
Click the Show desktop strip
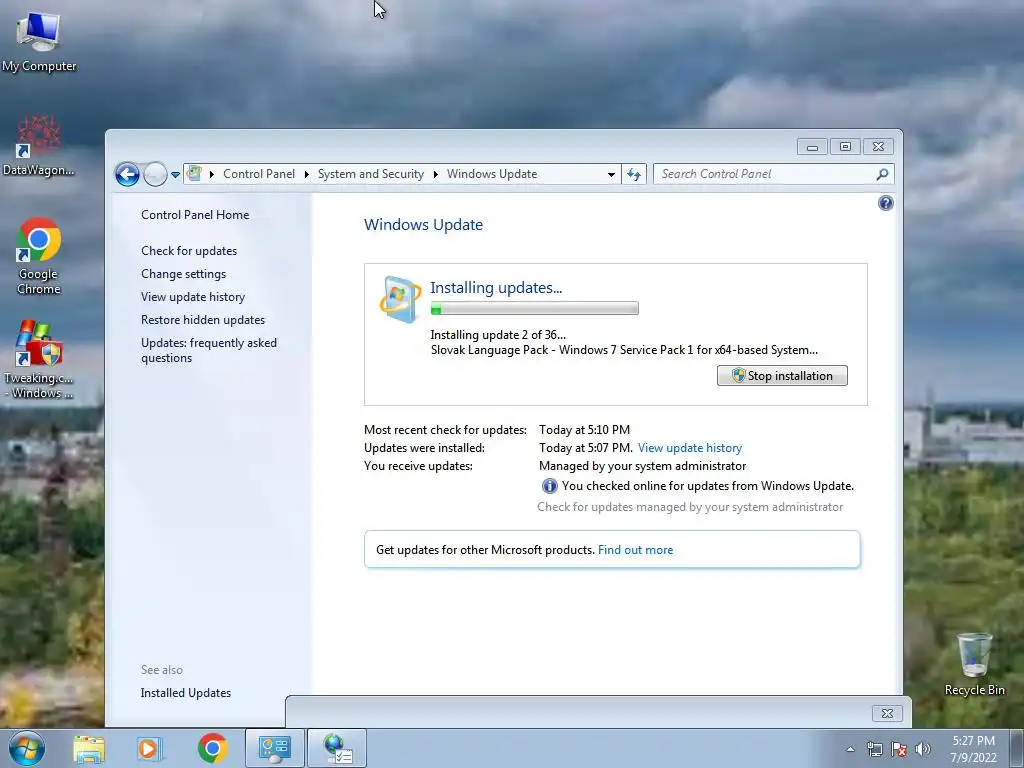tap(1017, 748)
